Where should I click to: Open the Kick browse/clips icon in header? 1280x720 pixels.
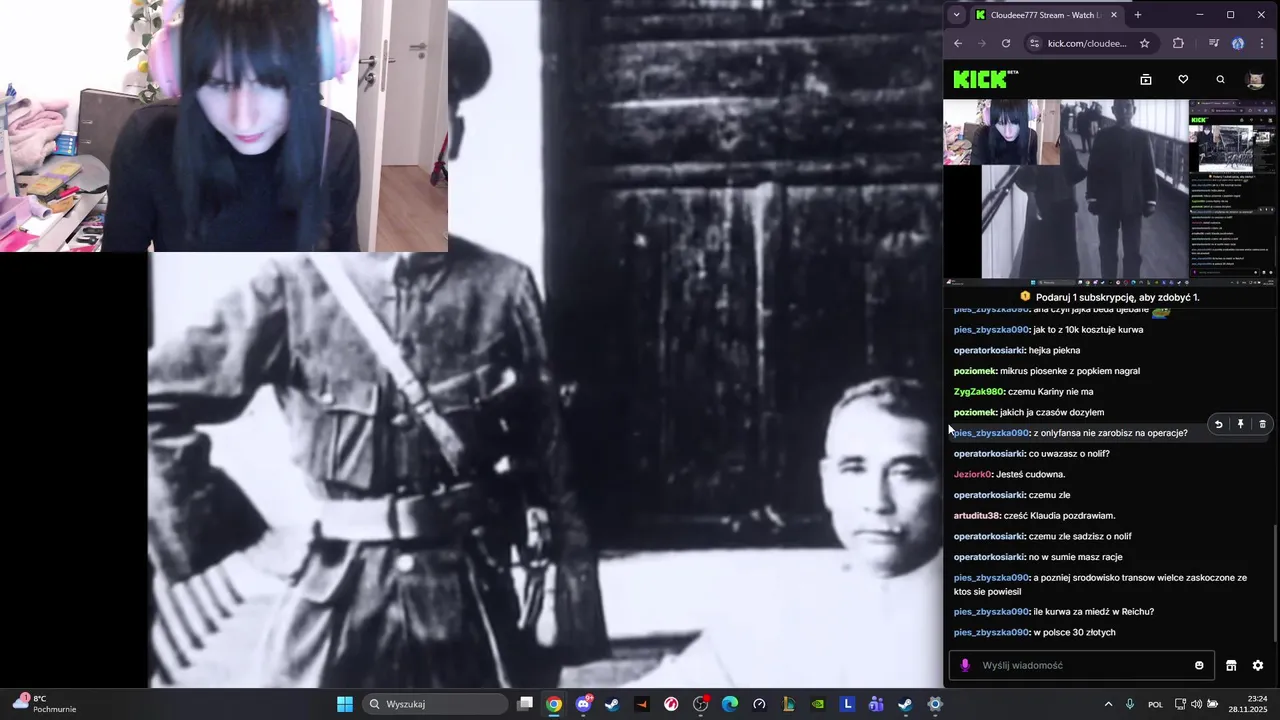pos(1146,80)
